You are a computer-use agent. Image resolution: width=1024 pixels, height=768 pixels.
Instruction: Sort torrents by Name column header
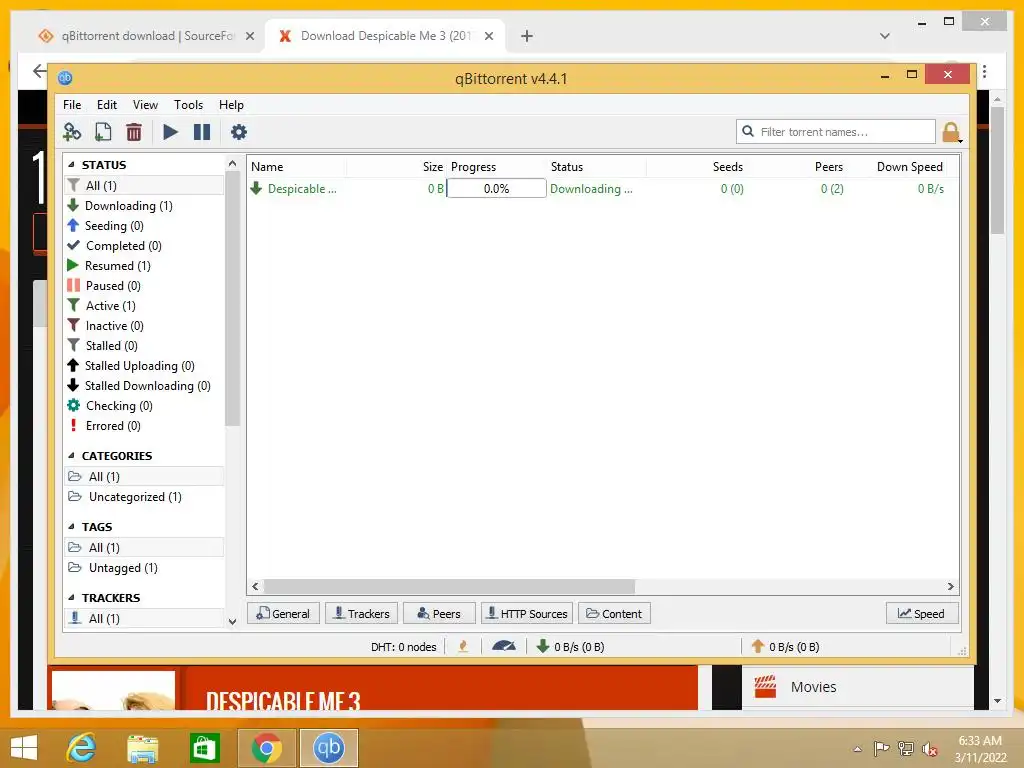(x=297, y=167)
